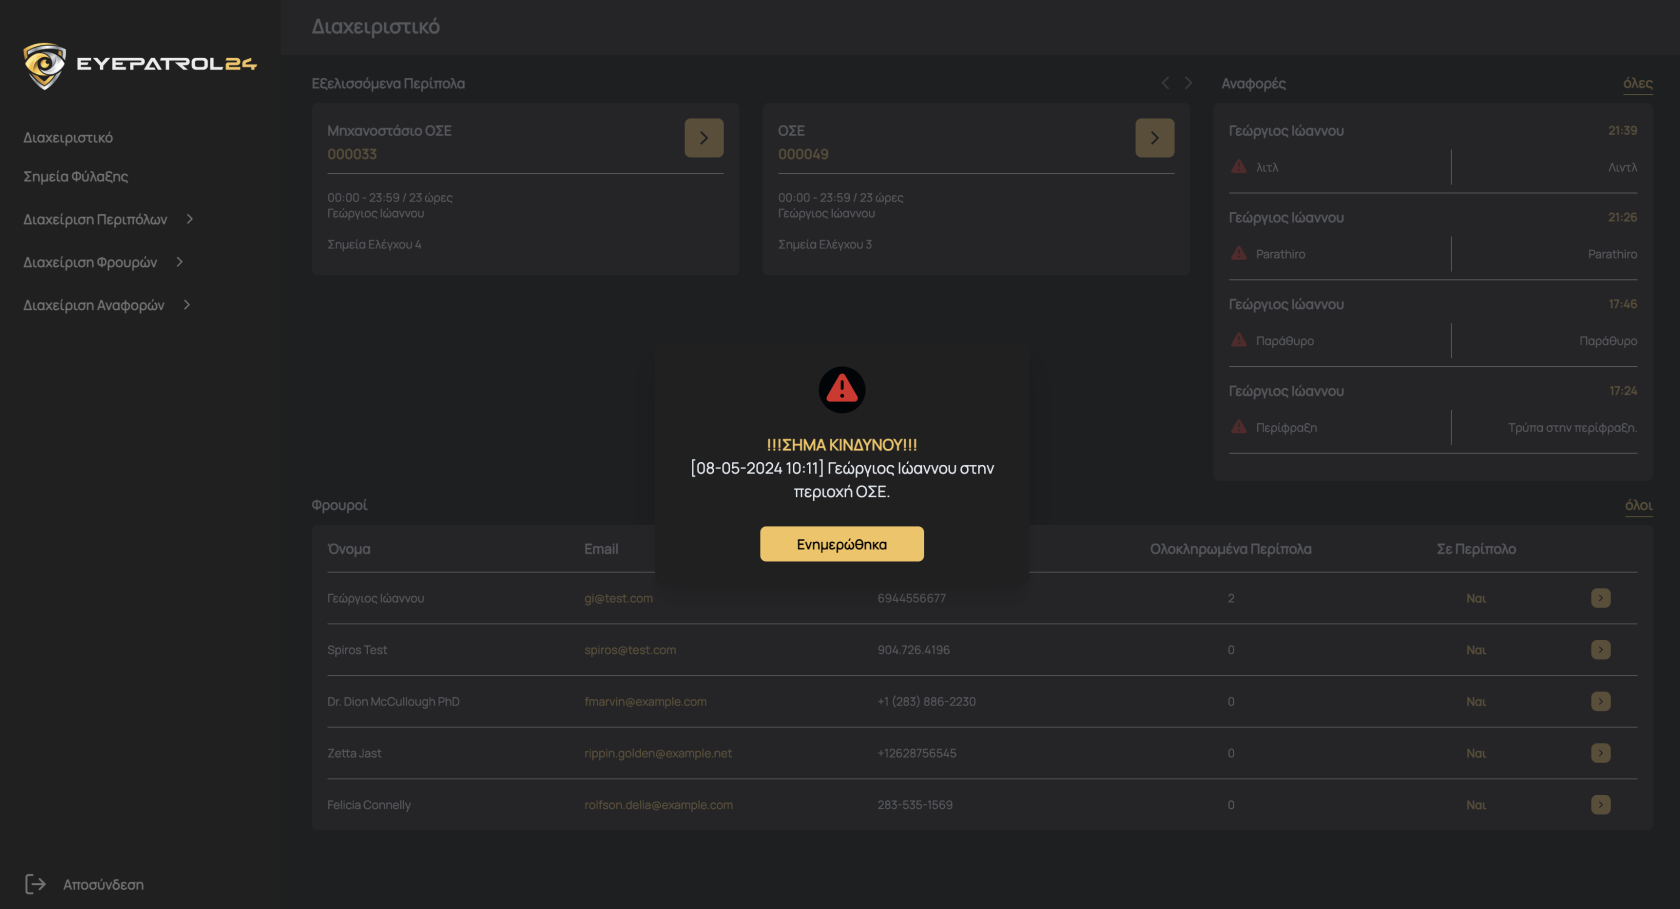Open details arrow for Γεώργιος Ιώαννου guard row
This screenshot has height=909, width=1680.
click(1600, 598)
